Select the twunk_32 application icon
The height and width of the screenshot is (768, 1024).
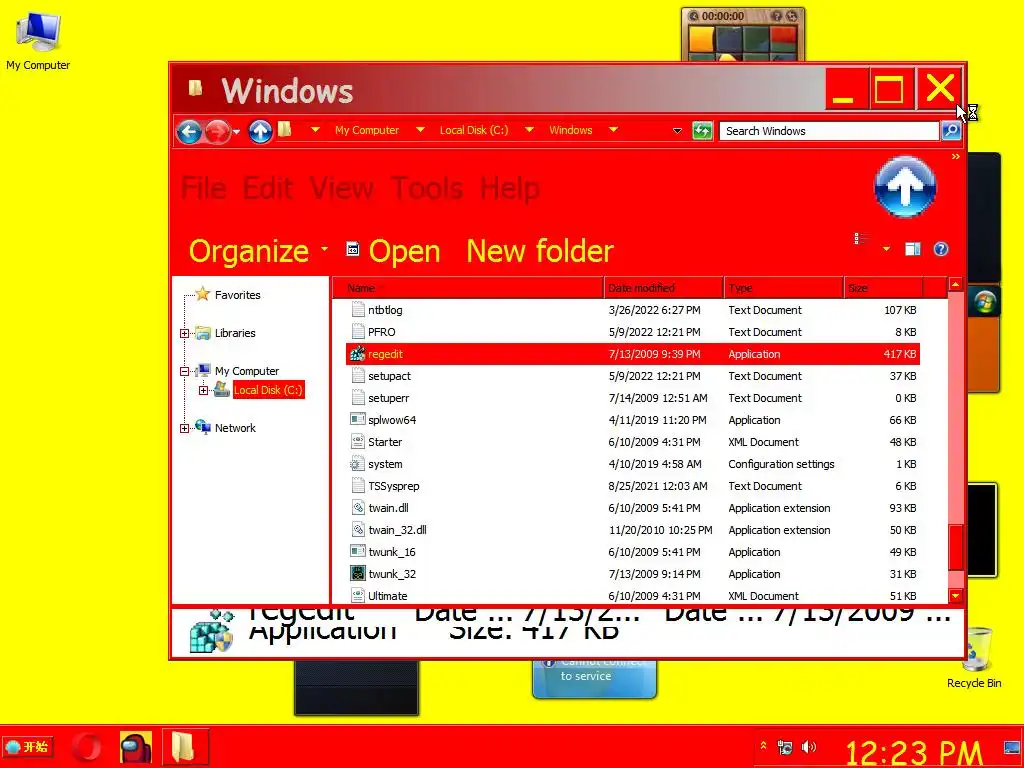357,574
